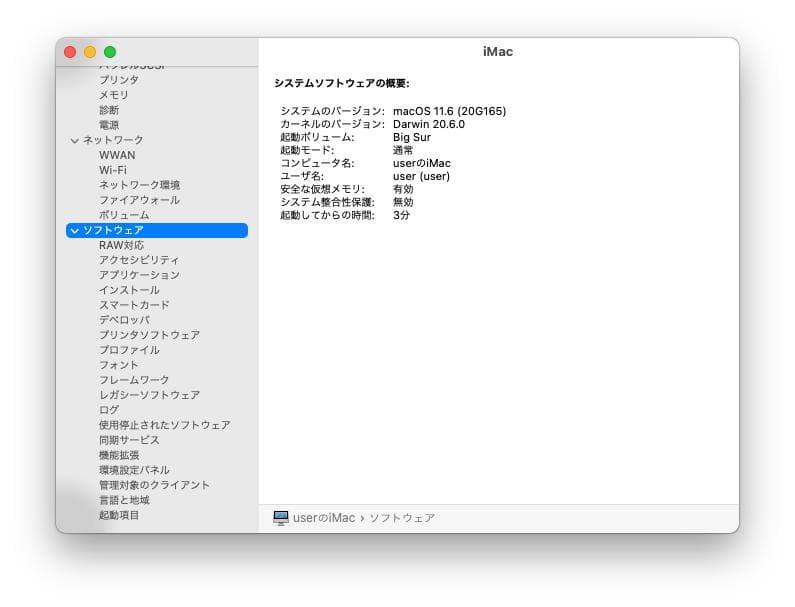Open RAW対応 in the sidebar
Viewport: 795px width, 607px height.
click(121, 245)
